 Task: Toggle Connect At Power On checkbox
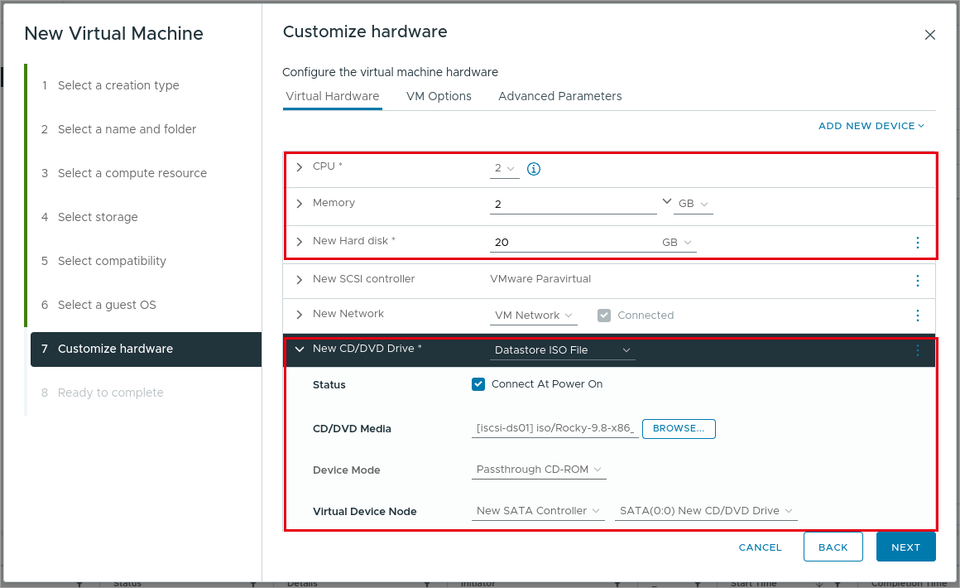pyautogui.click(x=478, y=384)
